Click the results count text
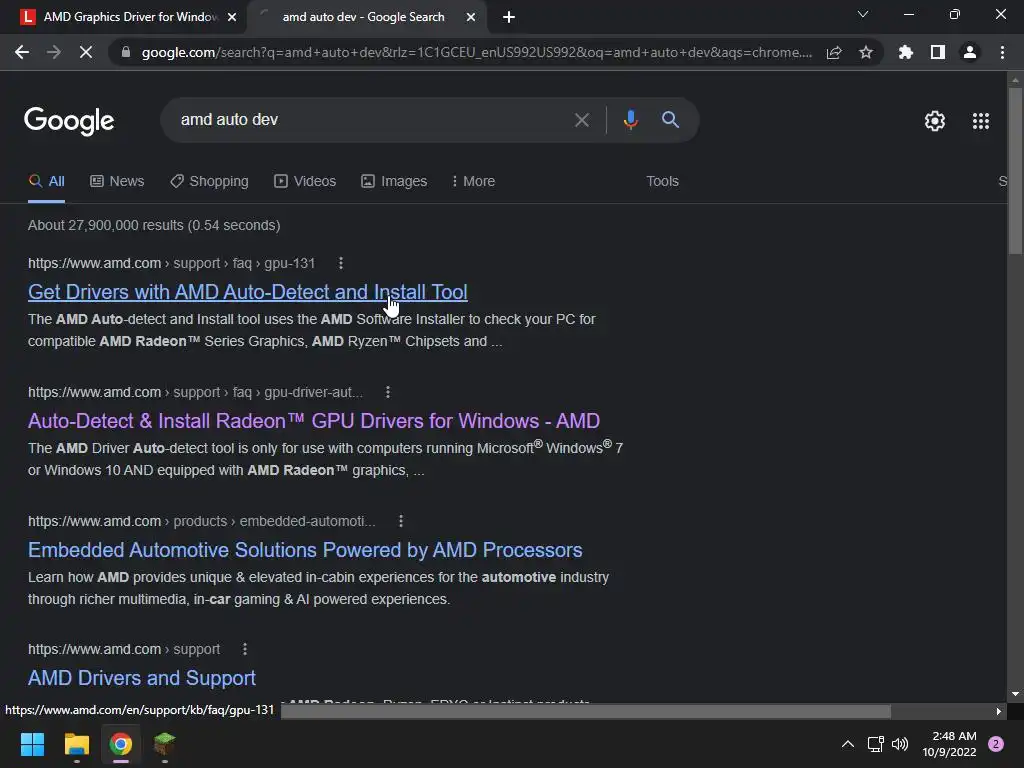 click(154, 225)
